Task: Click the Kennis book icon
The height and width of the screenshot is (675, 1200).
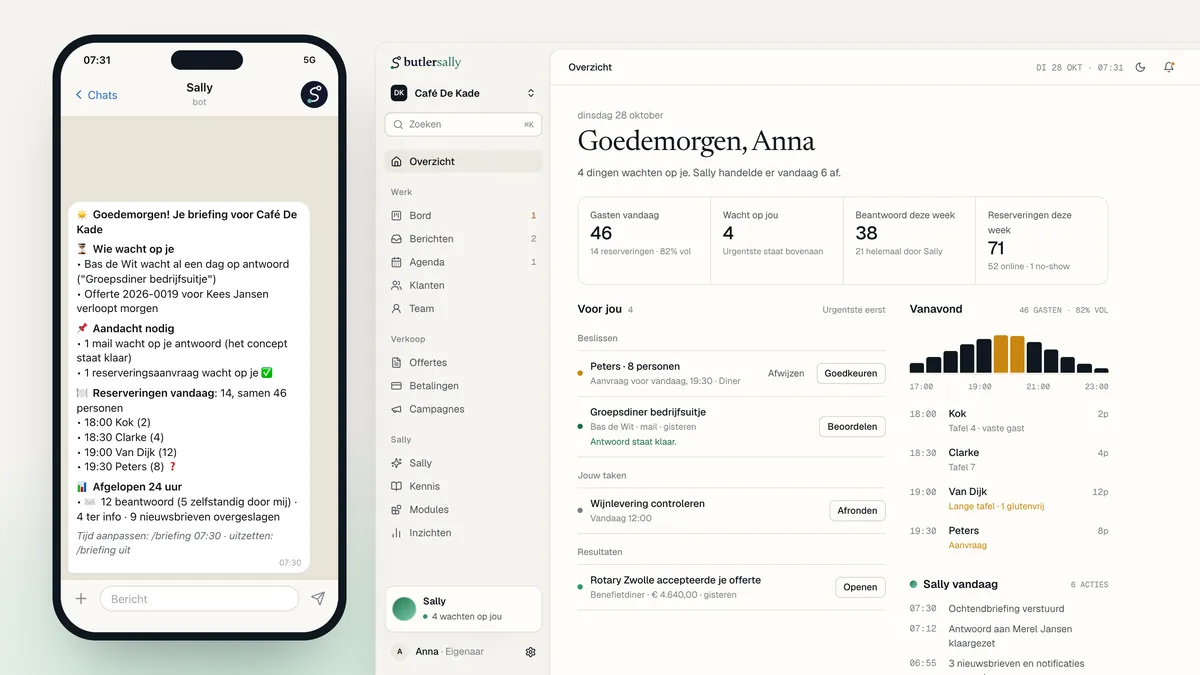Action: [397, 486]
